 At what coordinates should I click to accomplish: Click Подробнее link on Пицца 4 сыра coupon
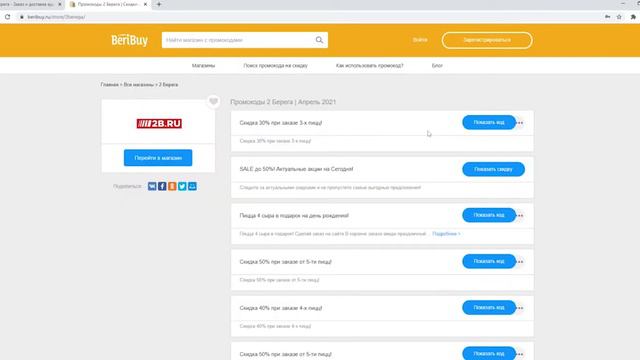click(446, 234)
